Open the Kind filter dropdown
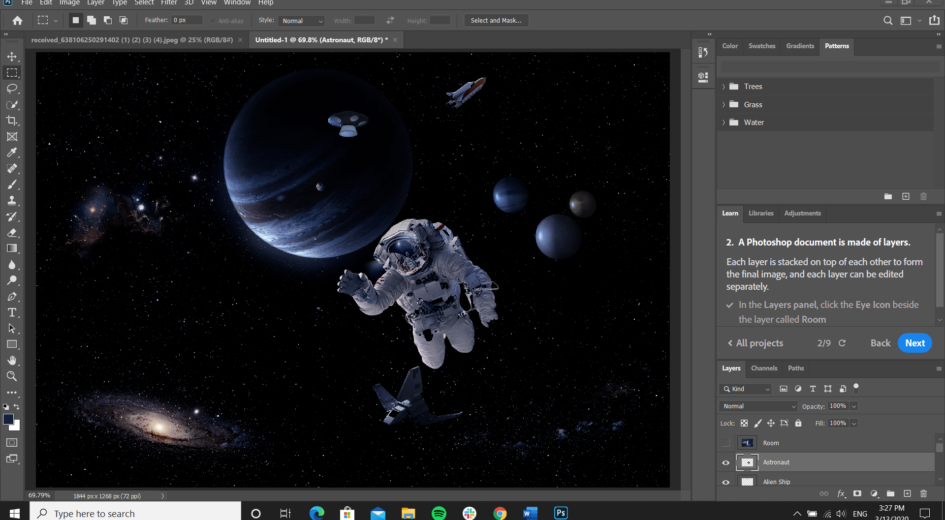Viewport: 945px width, 520px height. [746, 389]
